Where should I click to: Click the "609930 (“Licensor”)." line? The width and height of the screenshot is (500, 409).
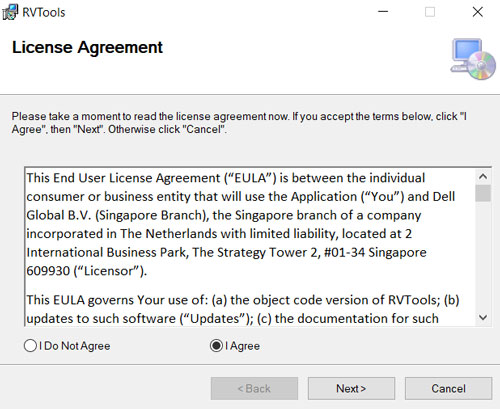coord(87,271)
